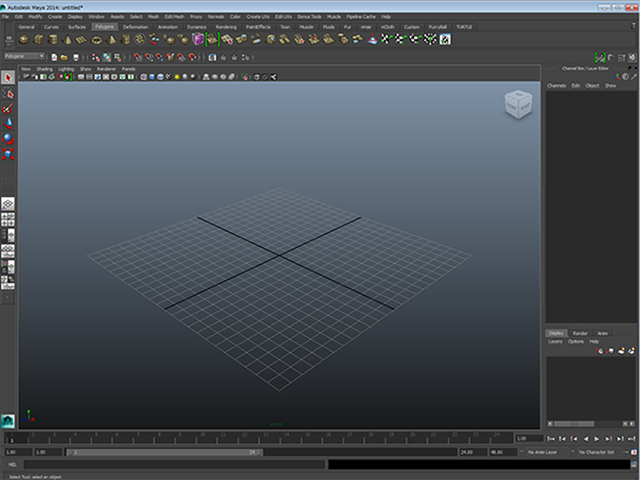Open the Edit Mesh menu
Viewport: 640px width, 480px height.
click(x=174, y=17)
